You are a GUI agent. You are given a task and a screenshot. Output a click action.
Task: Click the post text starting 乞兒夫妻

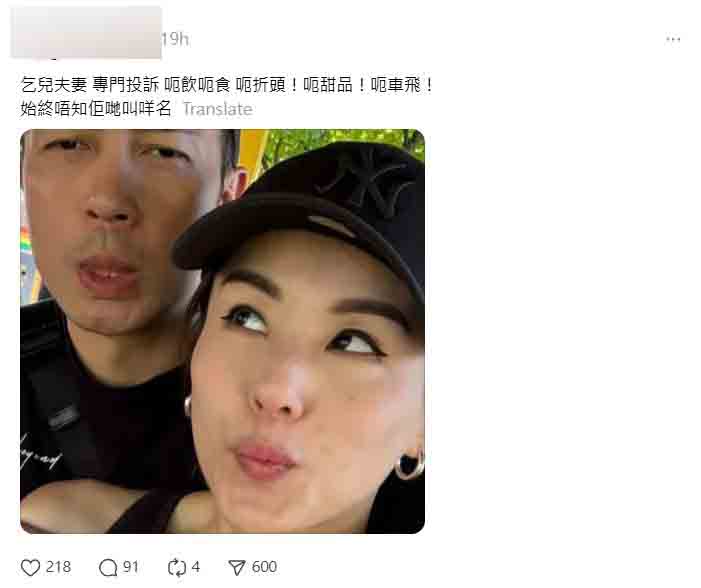tap(226, 85)
